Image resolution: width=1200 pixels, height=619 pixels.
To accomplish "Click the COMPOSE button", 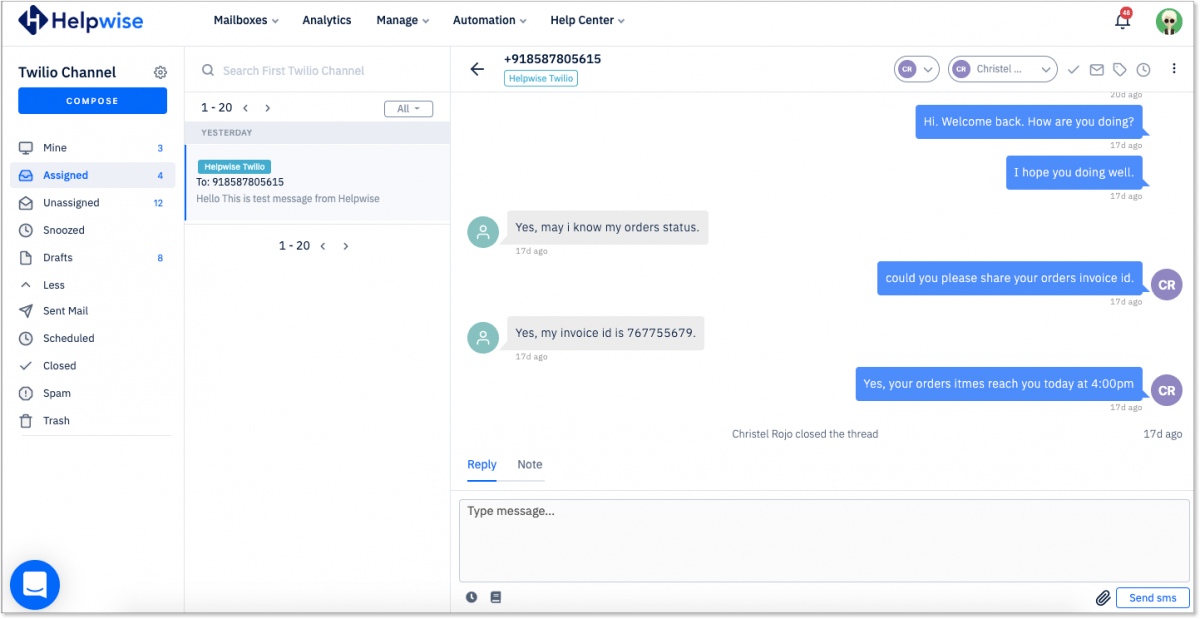I will point(92,101).
